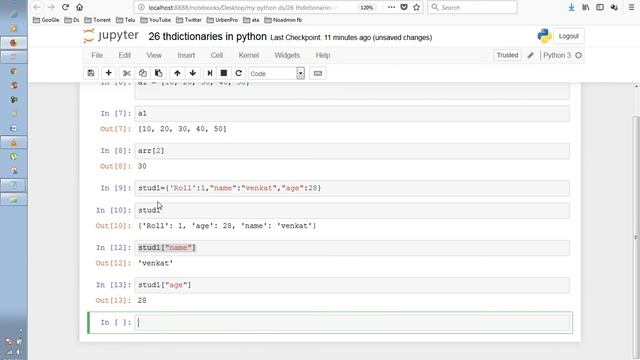The image size is (640, 360).
Task: Open the Twitter bookmark folder
Action: pyautogui.click(x=189, y=20)
